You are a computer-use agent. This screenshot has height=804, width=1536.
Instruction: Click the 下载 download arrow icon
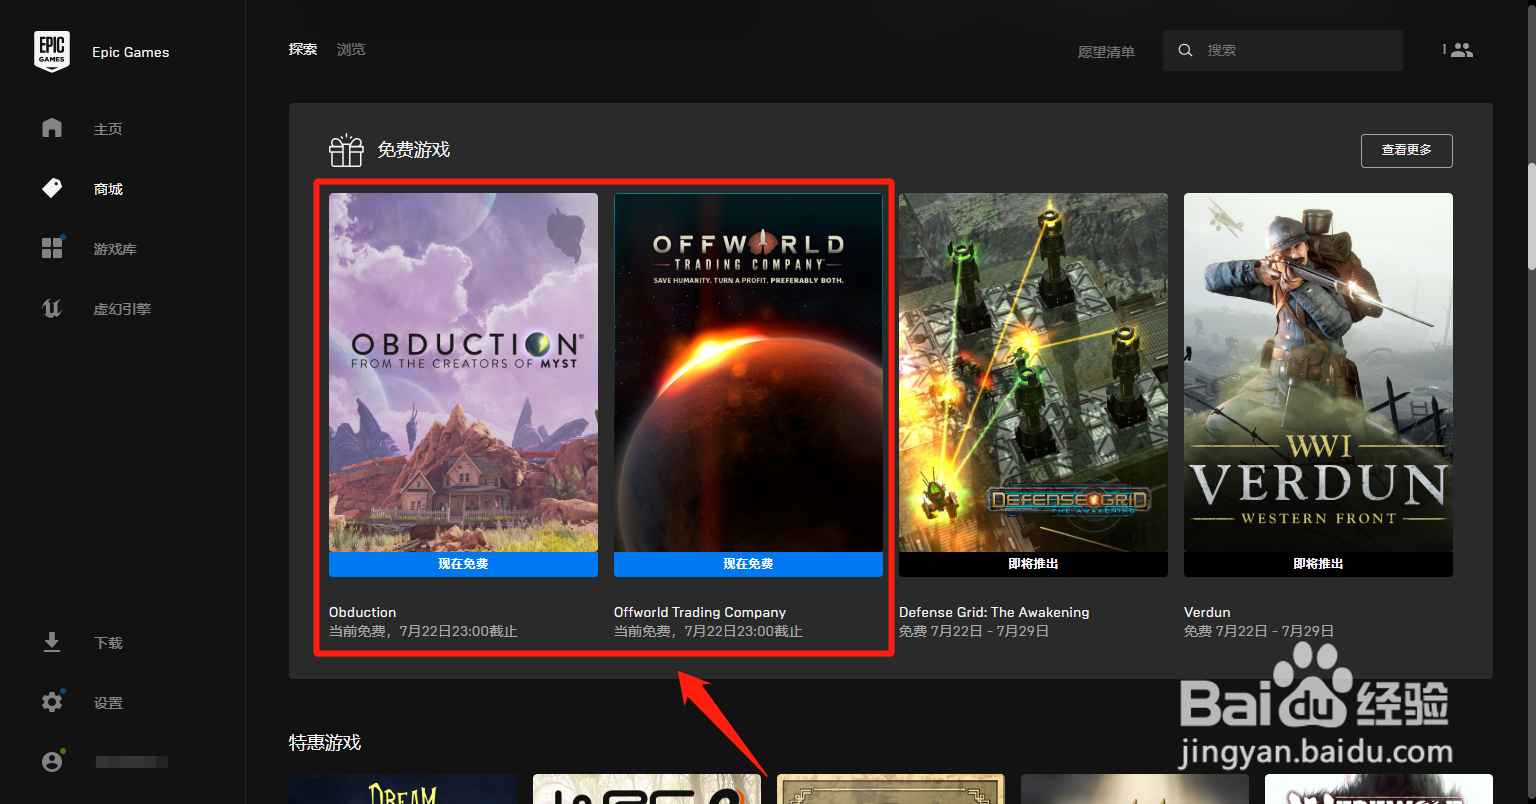(52, 642)
